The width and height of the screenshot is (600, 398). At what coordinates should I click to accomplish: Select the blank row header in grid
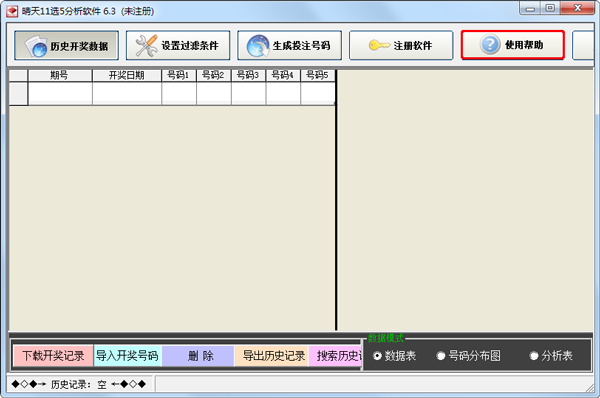18,93
